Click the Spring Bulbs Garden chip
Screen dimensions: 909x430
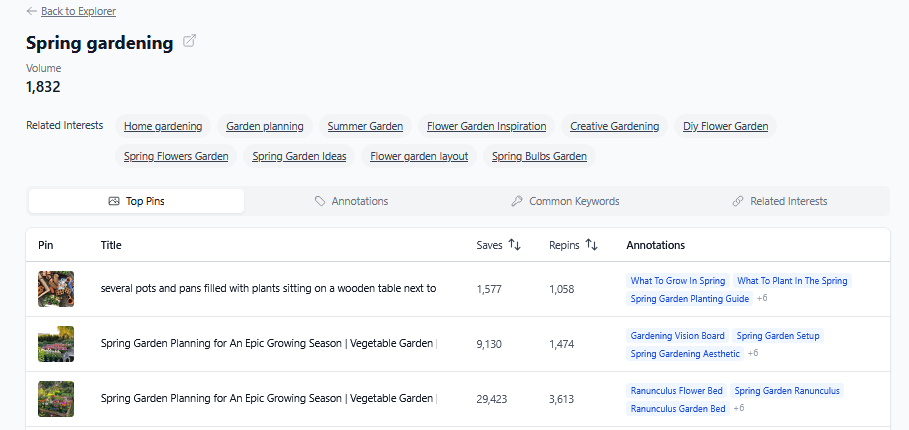539,156
